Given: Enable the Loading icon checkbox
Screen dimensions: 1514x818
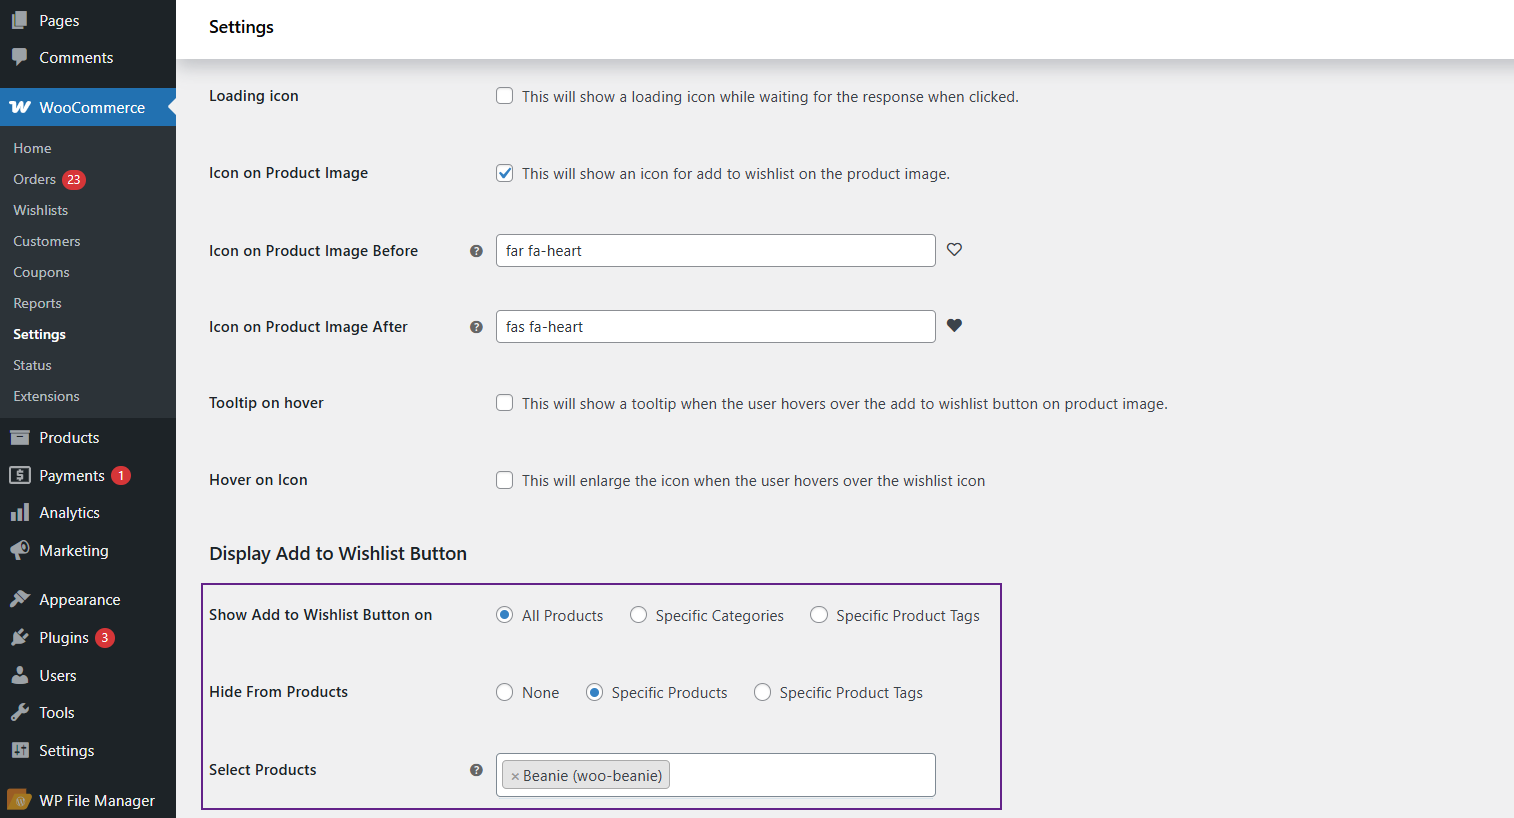Looking at the screenshot, I should coord(505,96).
